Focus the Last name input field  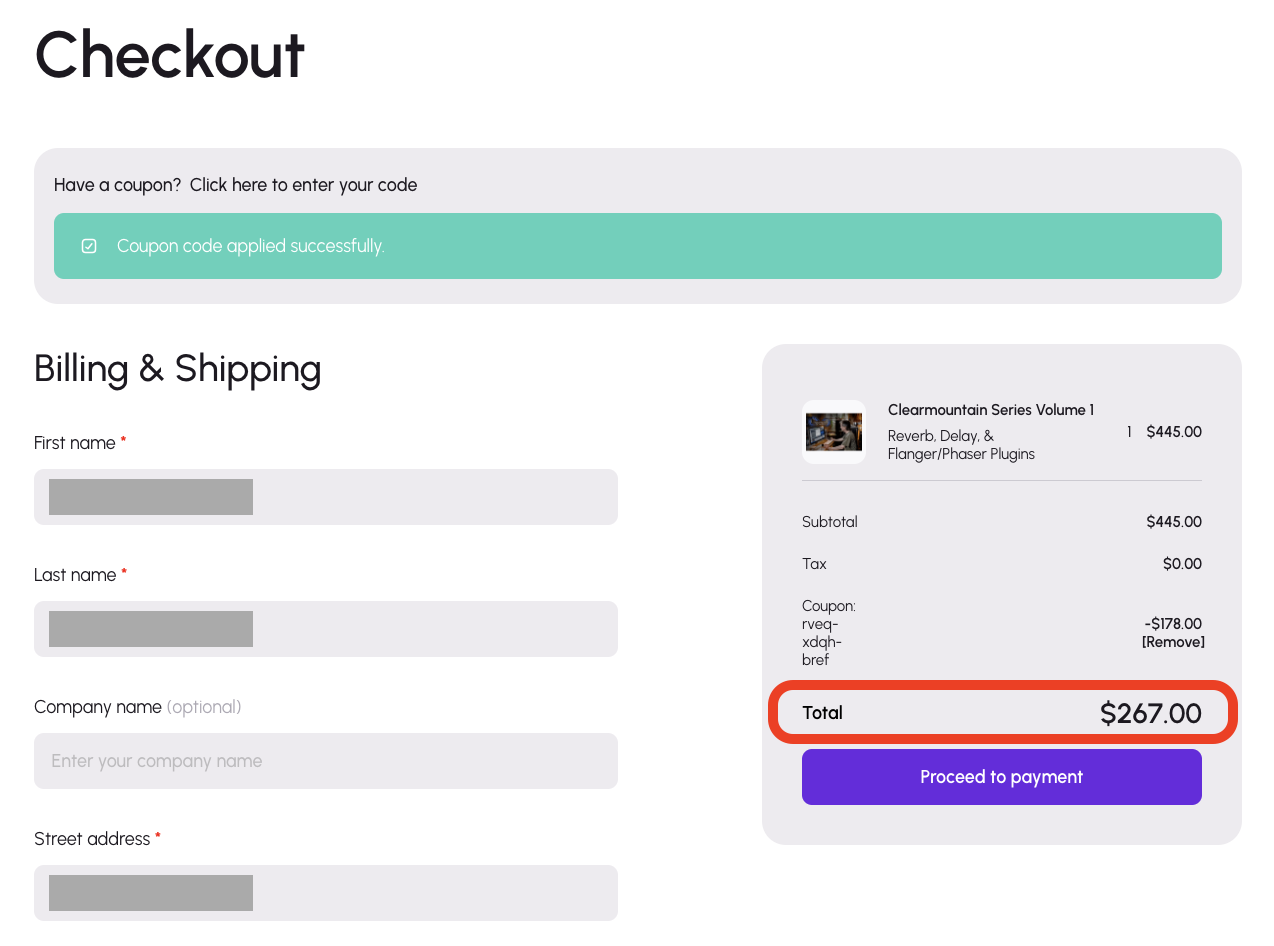[x=326, y=629]
